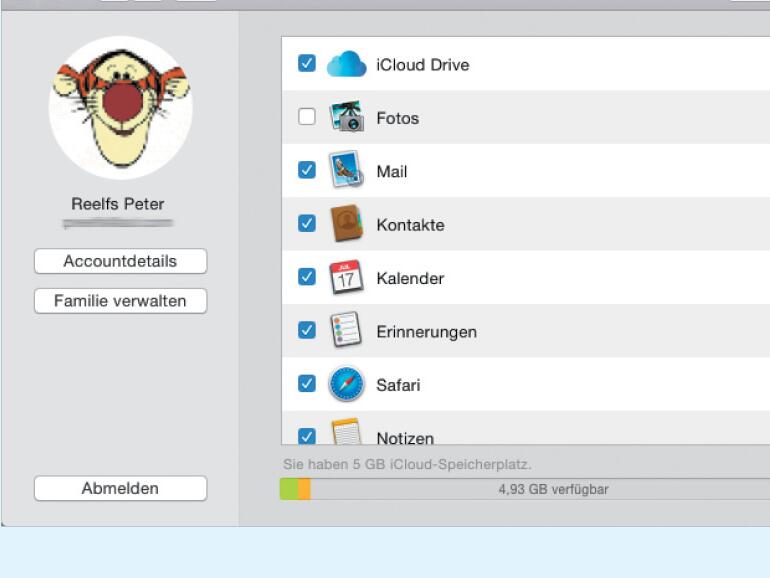The width and height of the screenshot is (770, 578).
Task: Open Accountdetails
Action: 120,261
